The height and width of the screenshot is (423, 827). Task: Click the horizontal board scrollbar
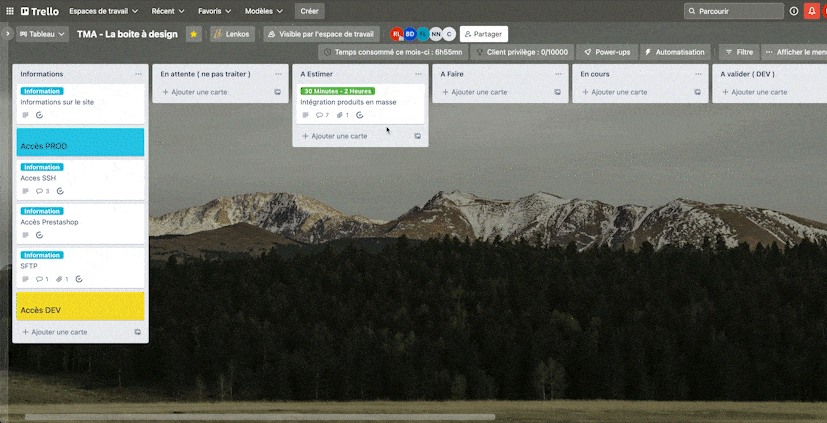point(259,417)
